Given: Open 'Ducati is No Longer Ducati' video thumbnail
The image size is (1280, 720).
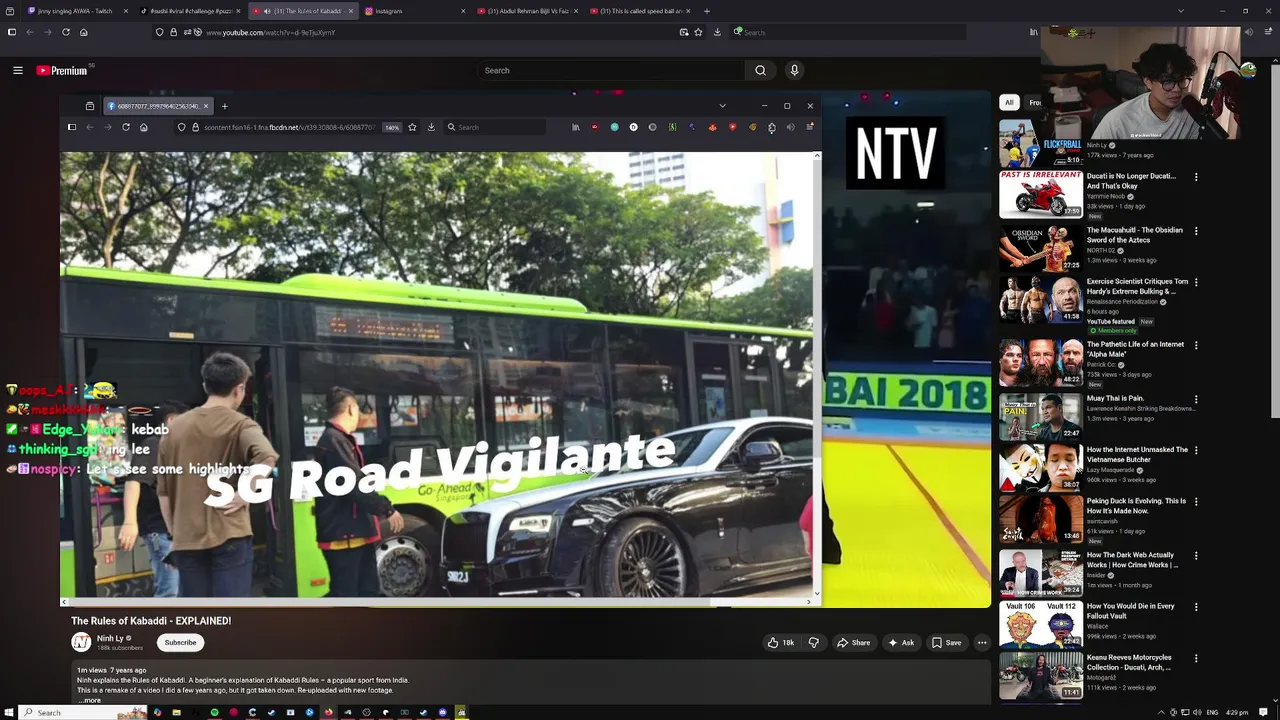Looking at the screenshot, I should (x=1040, y=194).
